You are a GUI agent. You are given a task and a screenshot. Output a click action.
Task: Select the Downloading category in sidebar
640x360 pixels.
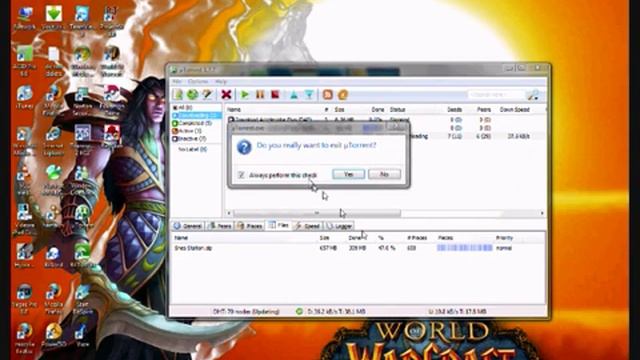(x=197, y=116)
